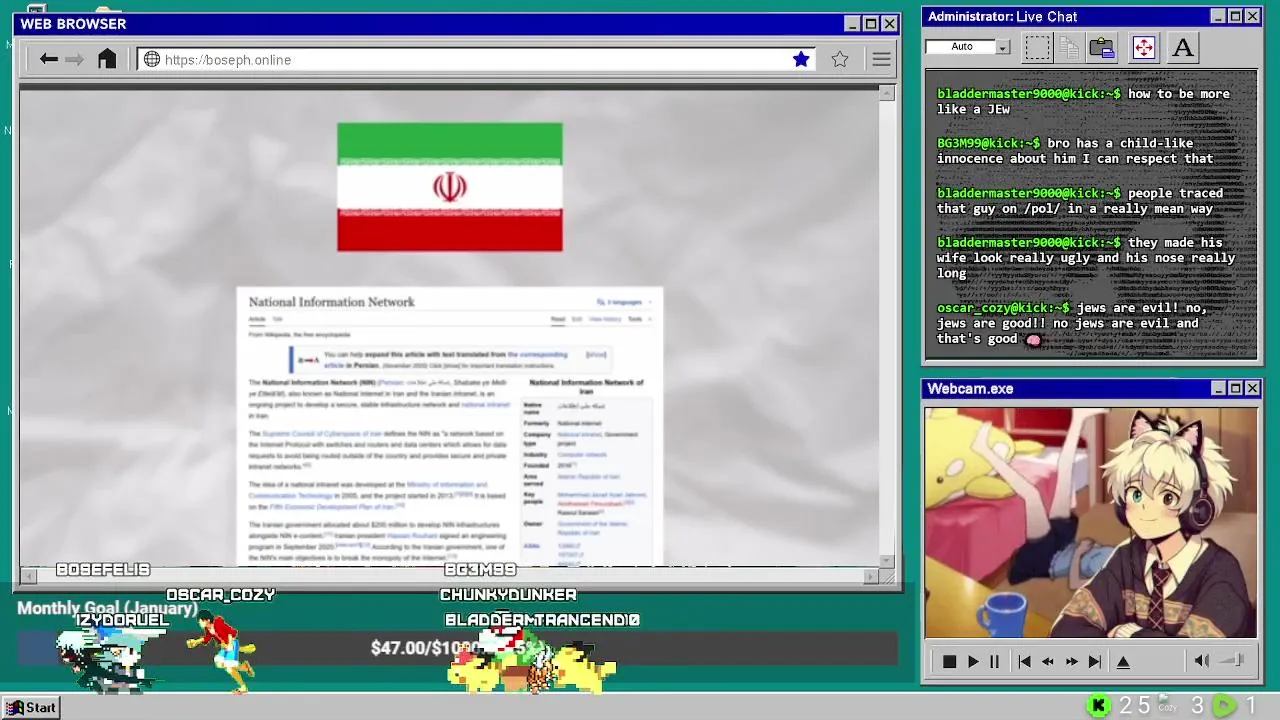Click the BG3M99 'child-like innocence' chat message

pos(1075,151)
